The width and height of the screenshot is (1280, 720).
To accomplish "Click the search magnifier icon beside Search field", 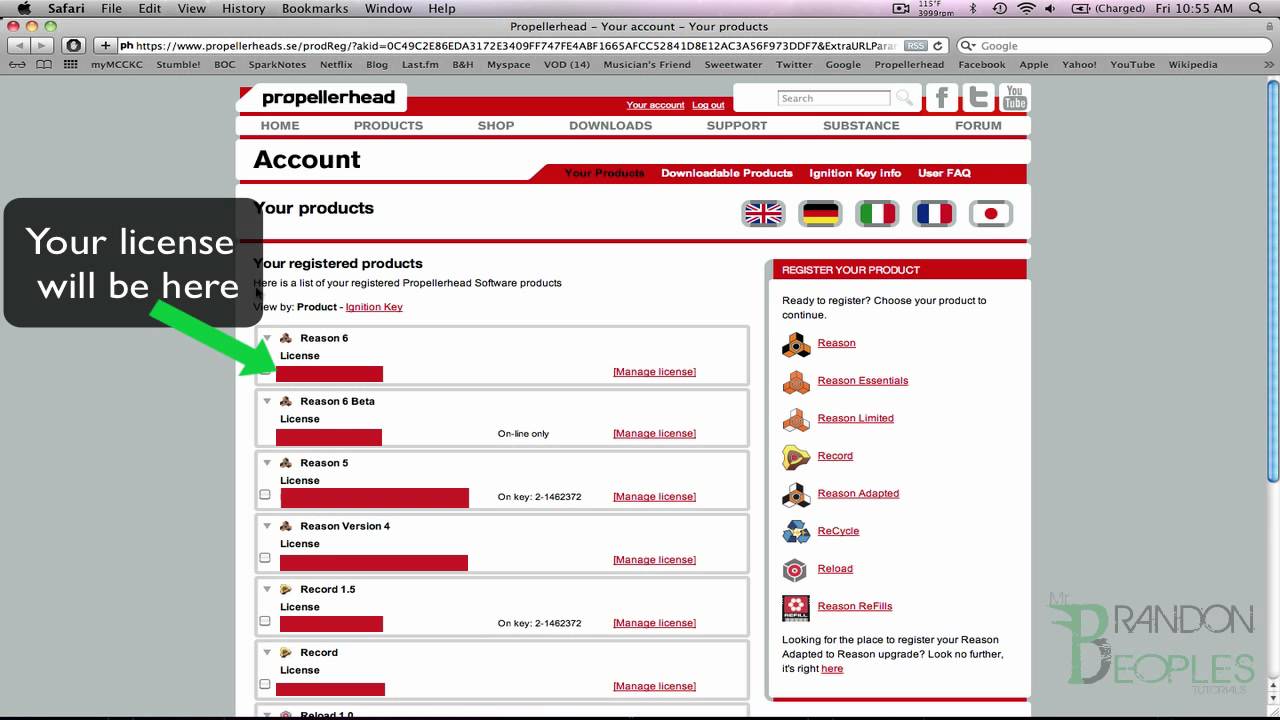I will tap(904, 98).
